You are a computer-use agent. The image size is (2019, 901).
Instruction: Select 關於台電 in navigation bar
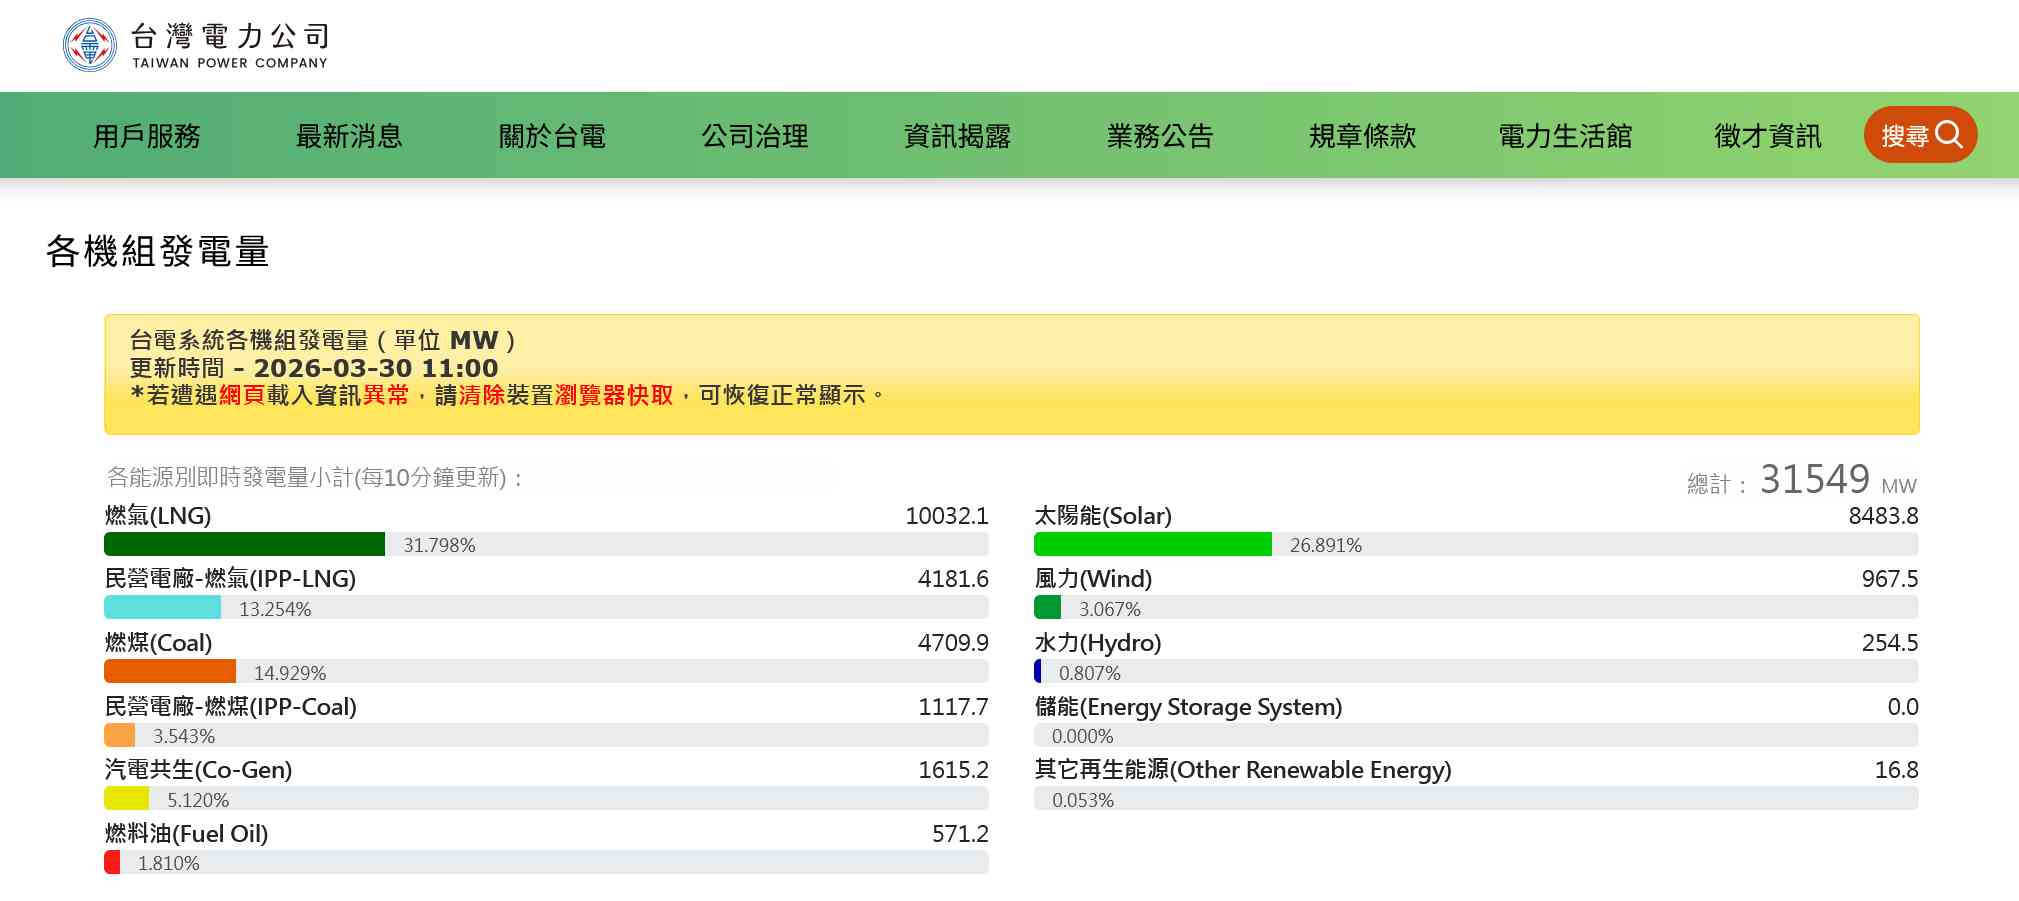pyautogui.click(x=552, y=136)
